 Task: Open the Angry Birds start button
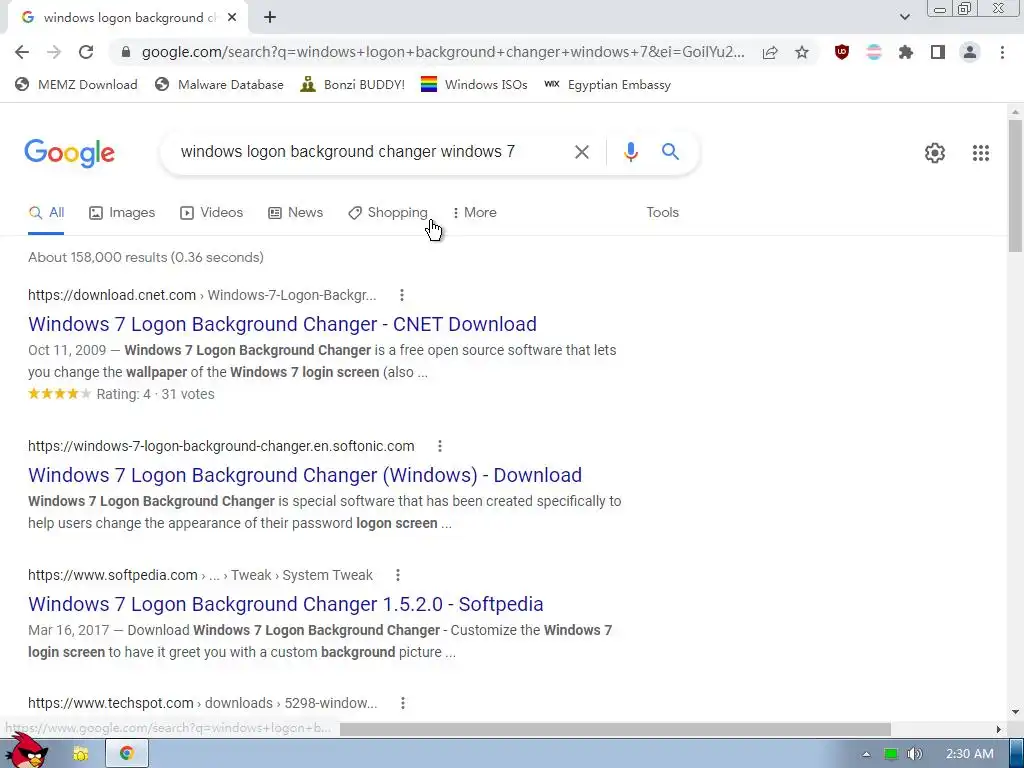(x=26, y=751)
